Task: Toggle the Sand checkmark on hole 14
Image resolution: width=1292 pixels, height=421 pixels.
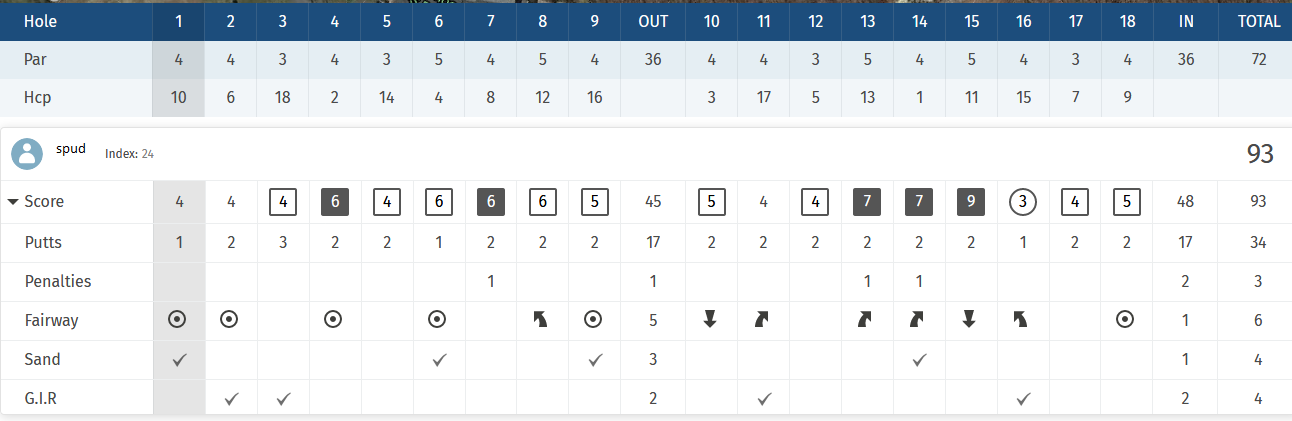Action: click(x=918, y=359)
